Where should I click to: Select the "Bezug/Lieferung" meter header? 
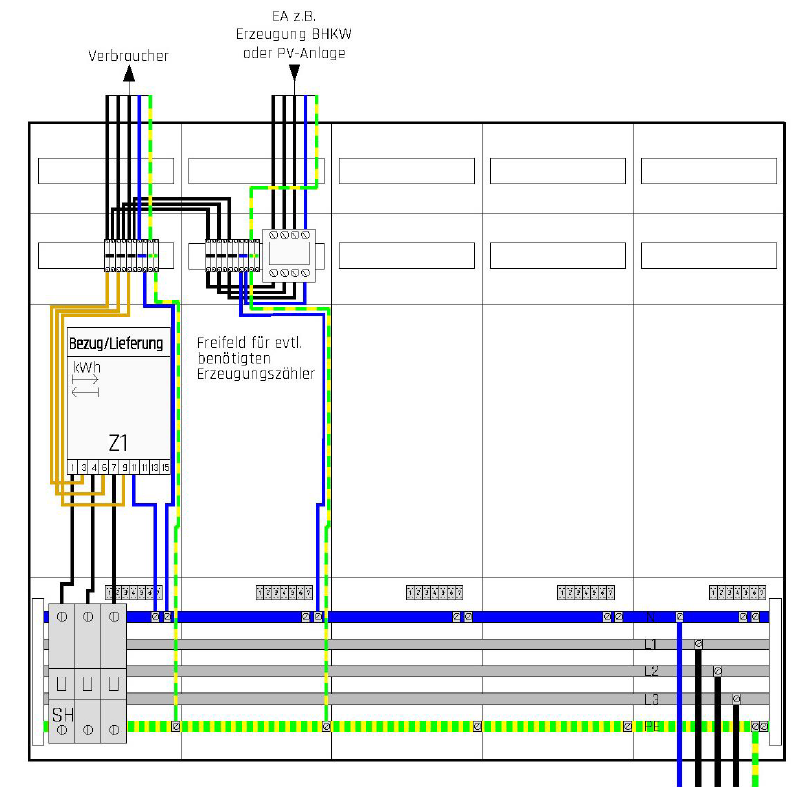(x=119, y=344)
